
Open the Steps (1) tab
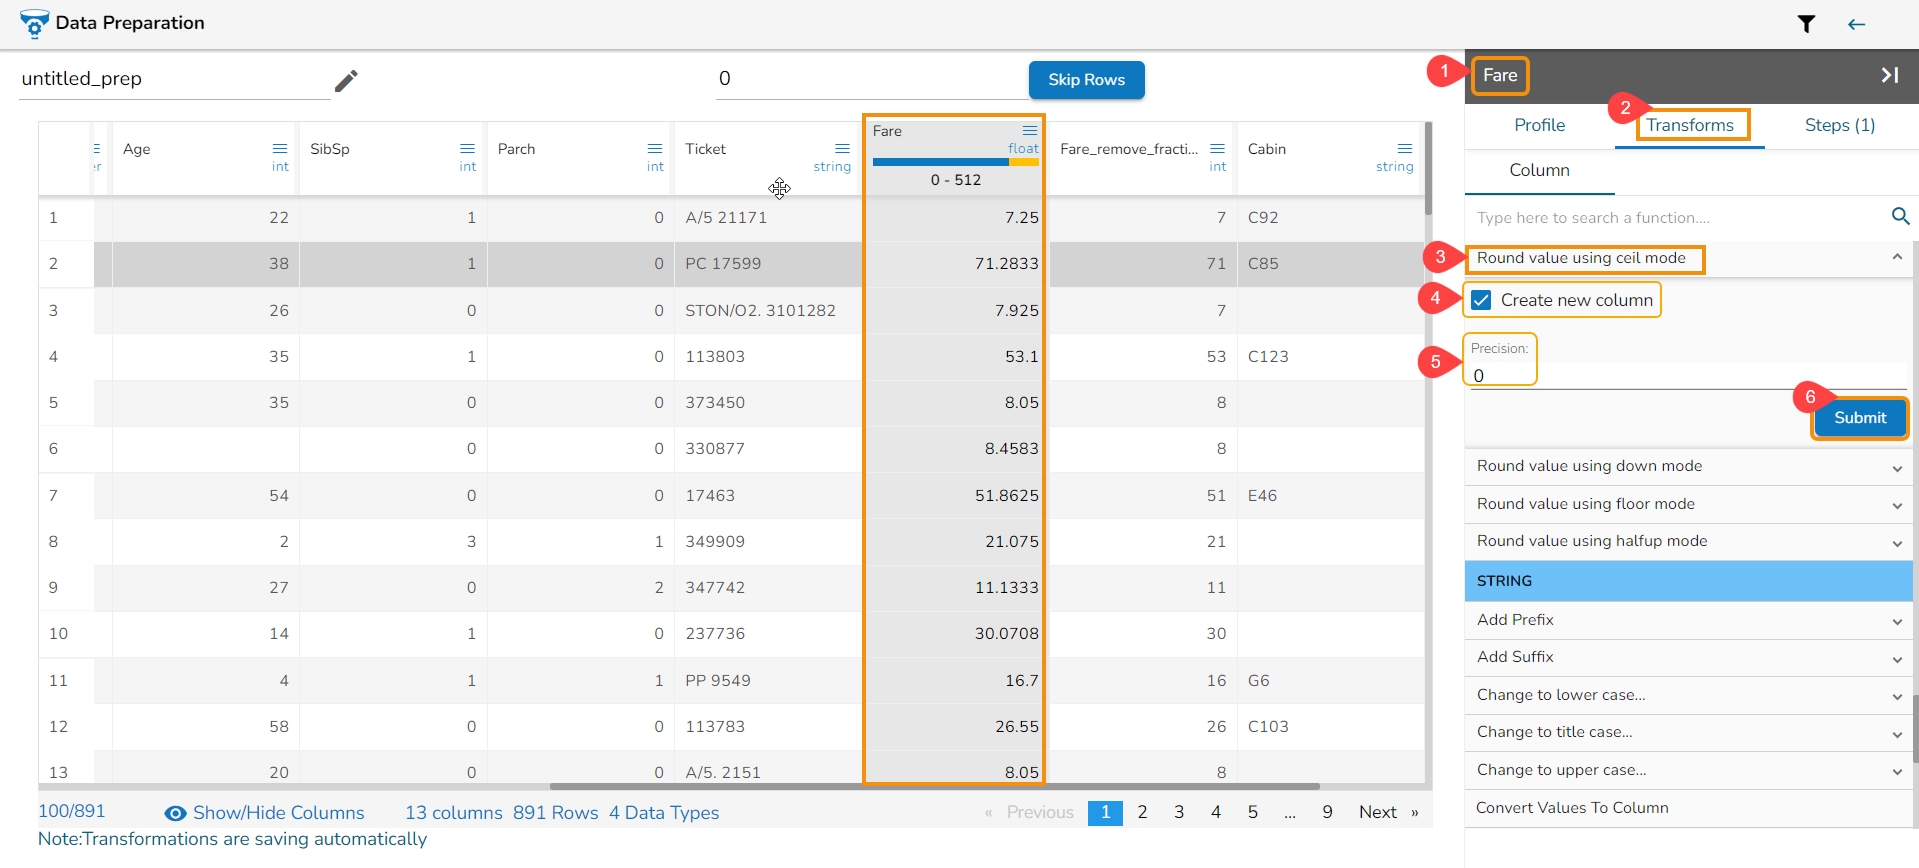1839,125
